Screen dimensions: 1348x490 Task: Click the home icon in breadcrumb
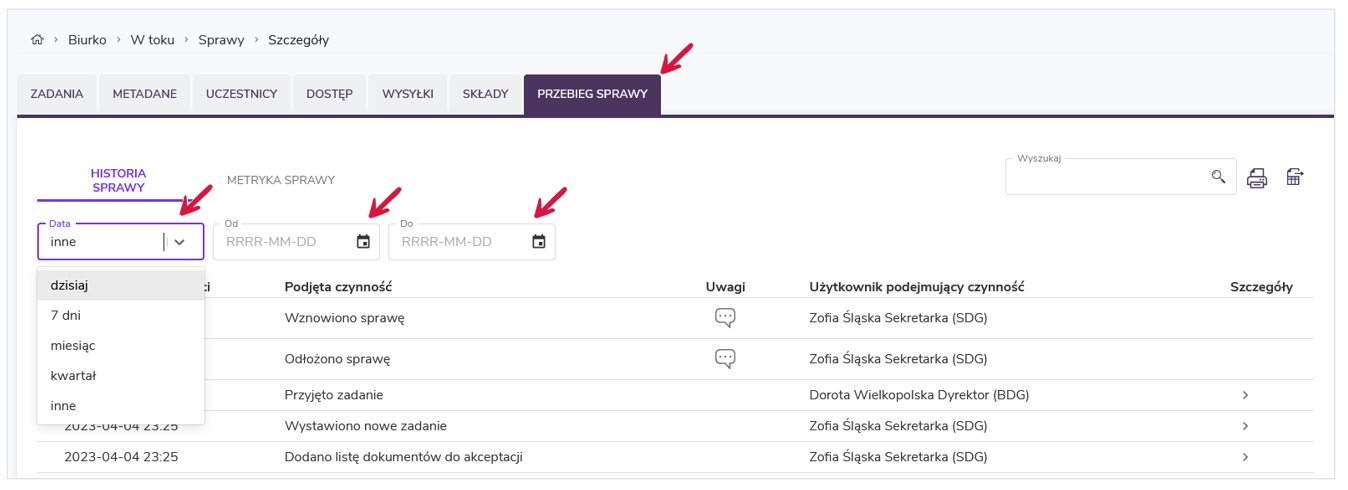(x=37, y=40)
